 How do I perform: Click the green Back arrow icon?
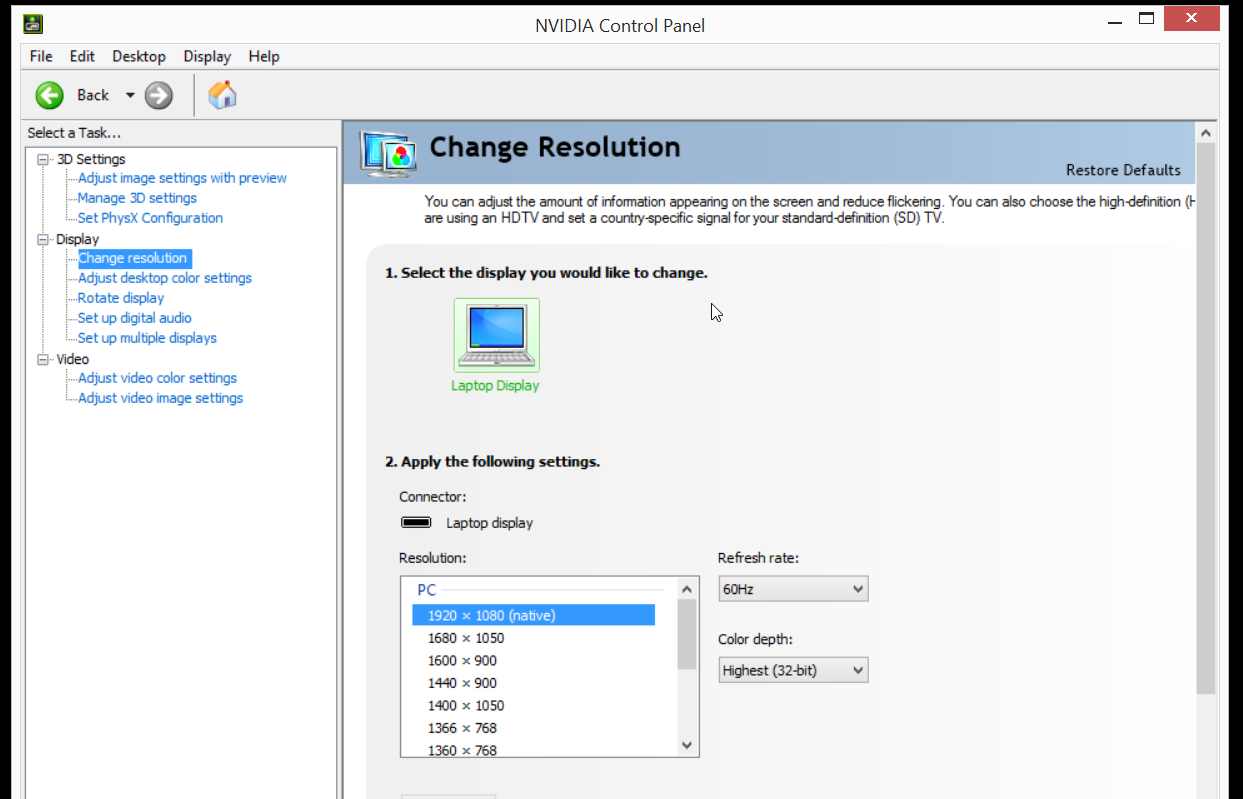pos(49,95)
